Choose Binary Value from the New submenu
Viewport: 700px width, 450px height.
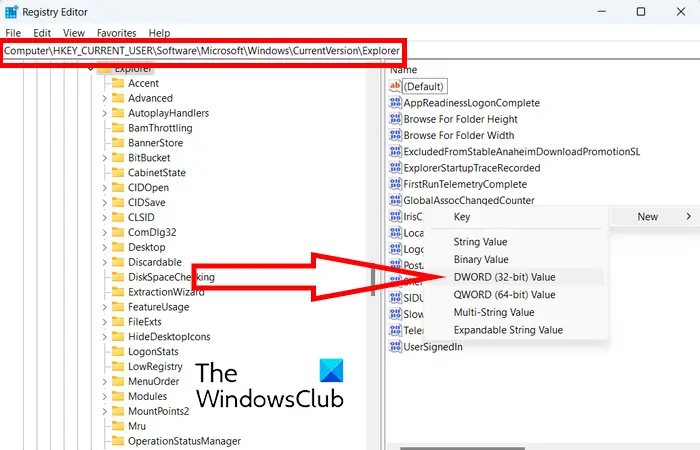(515, 259)
